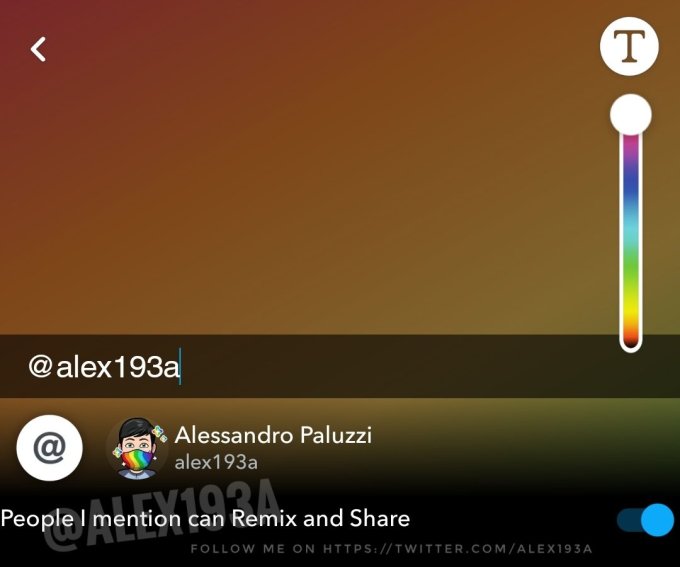Select the rainbow mask Bitmoji avatar
Viewport: 680px width, 567px height.
click(x=138, y=449)
